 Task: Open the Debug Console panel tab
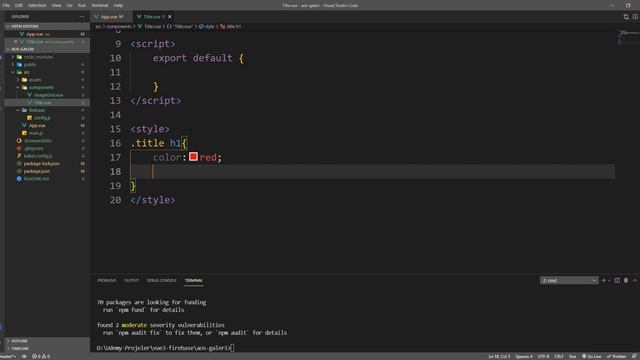tap(162, 280)
